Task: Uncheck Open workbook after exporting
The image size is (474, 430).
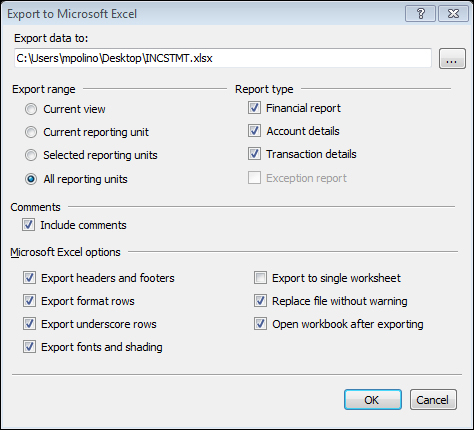Action: point(260,324)
